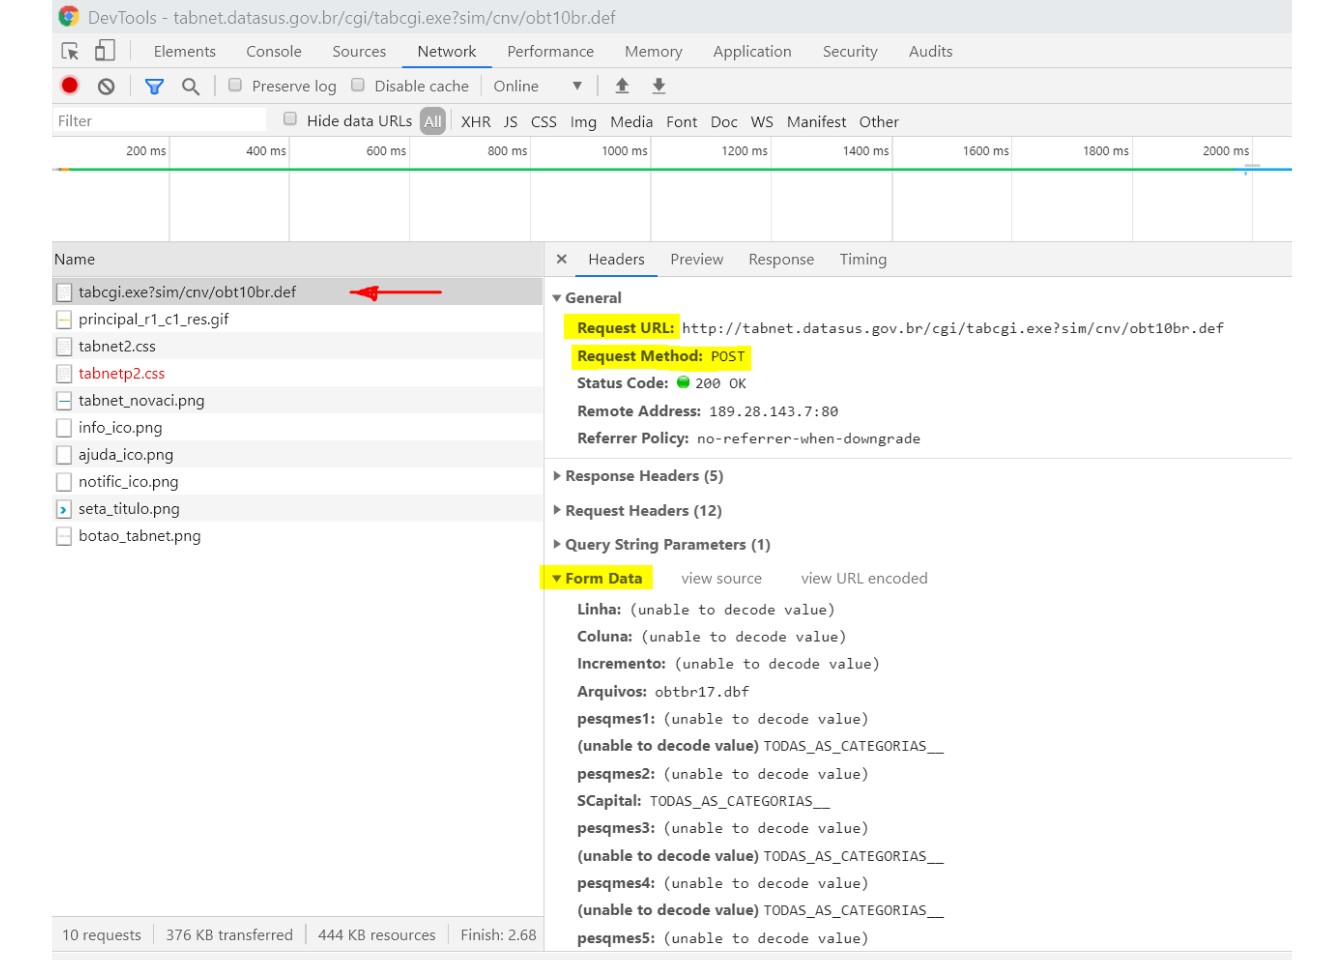
Task: Toggle the device toolbar icon
Action: click(x=105, y=51)
